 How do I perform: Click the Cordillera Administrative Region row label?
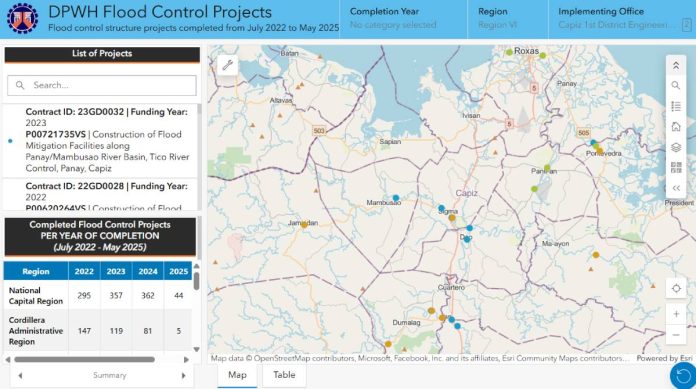click(36, 331)
